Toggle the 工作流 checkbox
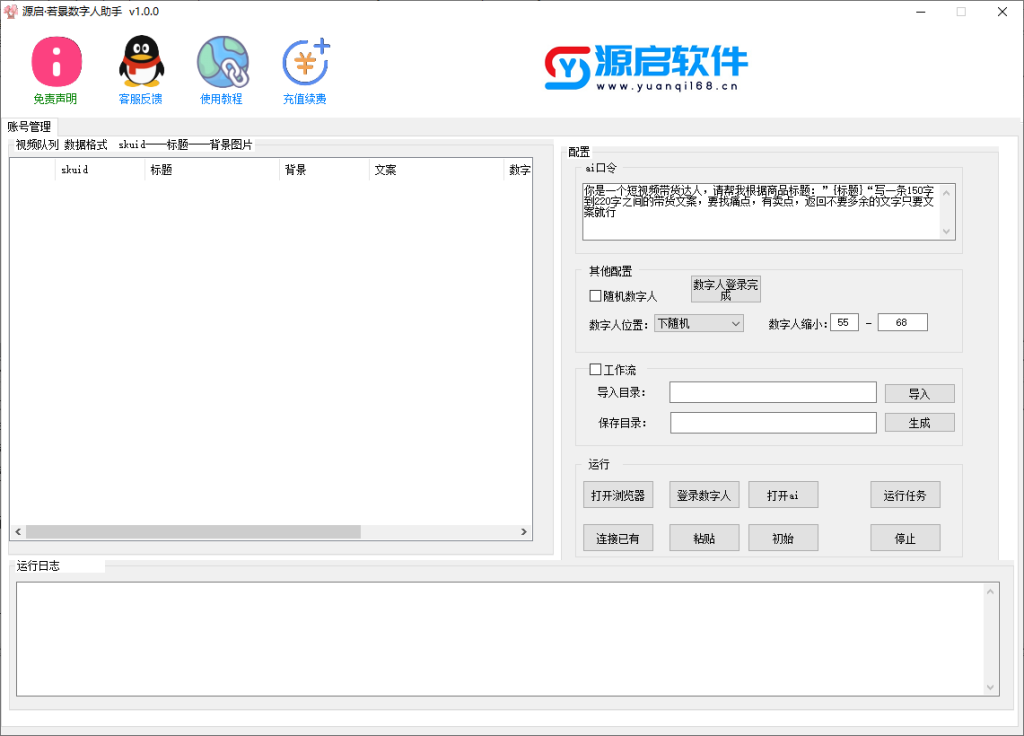 pyautogui.click(x=596, y=369)
